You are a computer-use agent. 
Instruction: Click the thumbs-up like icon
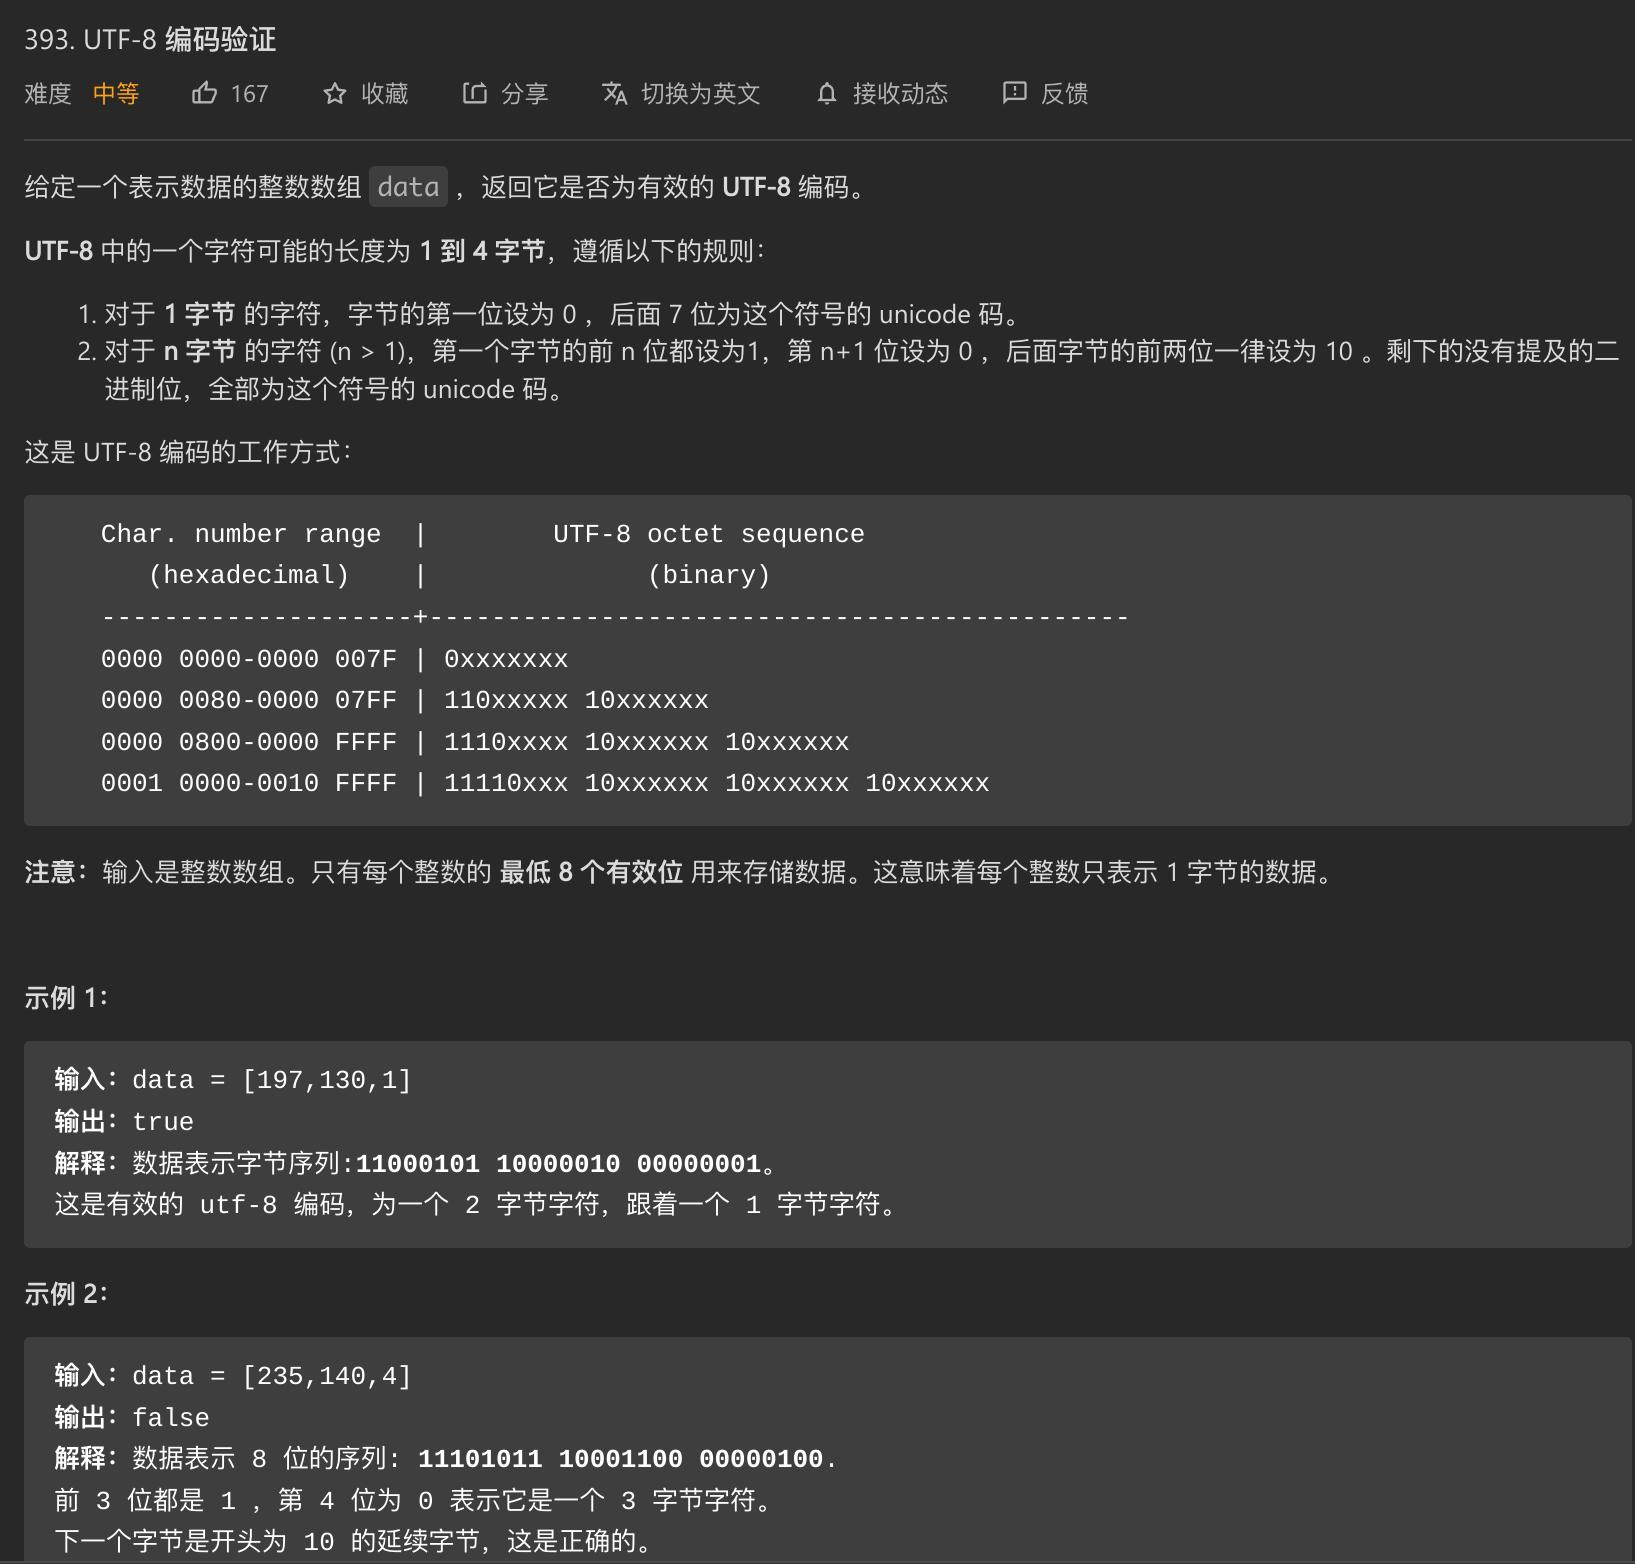point(204,93)
